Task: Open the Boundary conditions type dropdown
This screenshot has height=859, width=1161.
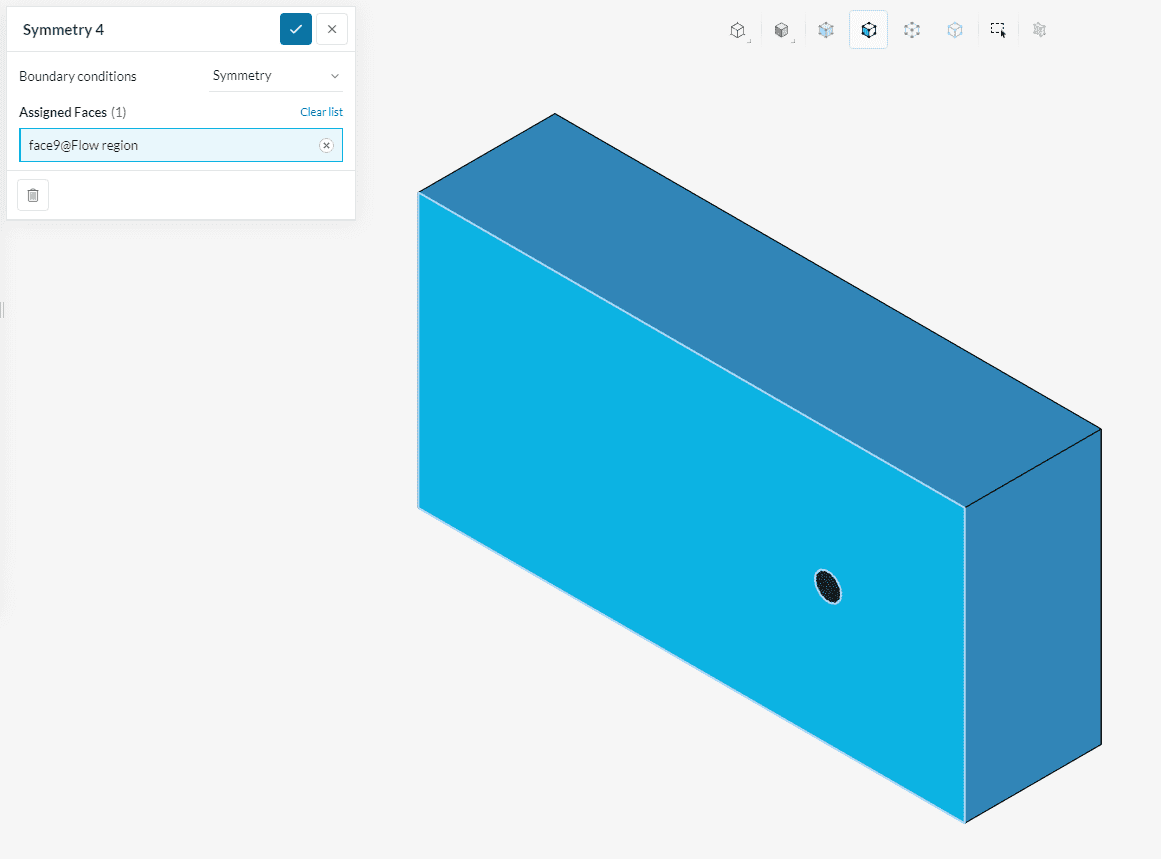Action: pyautogui.click(x=276, y=76)
